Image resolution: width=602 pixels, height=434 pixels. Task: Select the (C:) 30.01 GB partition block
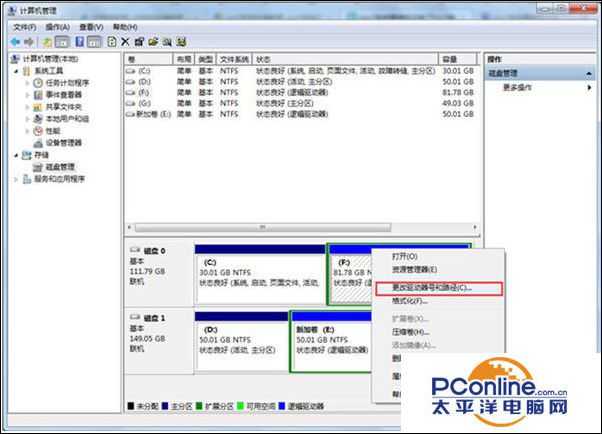tap(260, 272)
